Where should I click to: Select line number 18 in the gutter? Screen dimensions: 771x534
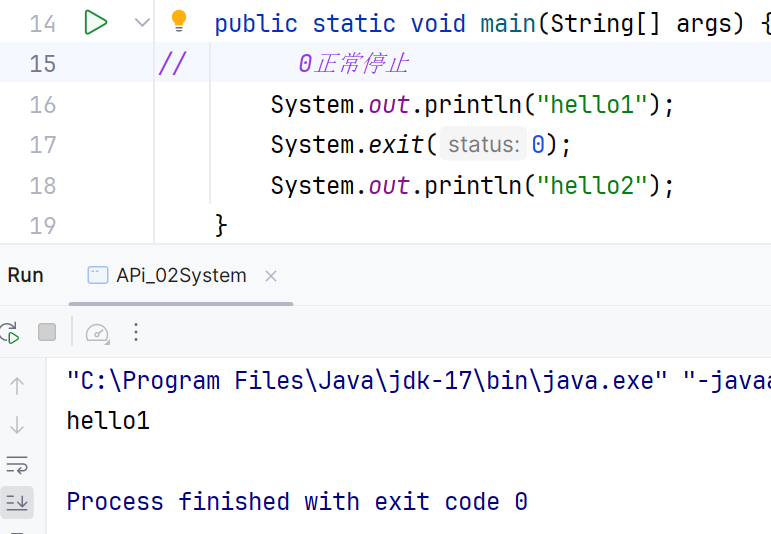pyautogui.click(x=43, y=186)
